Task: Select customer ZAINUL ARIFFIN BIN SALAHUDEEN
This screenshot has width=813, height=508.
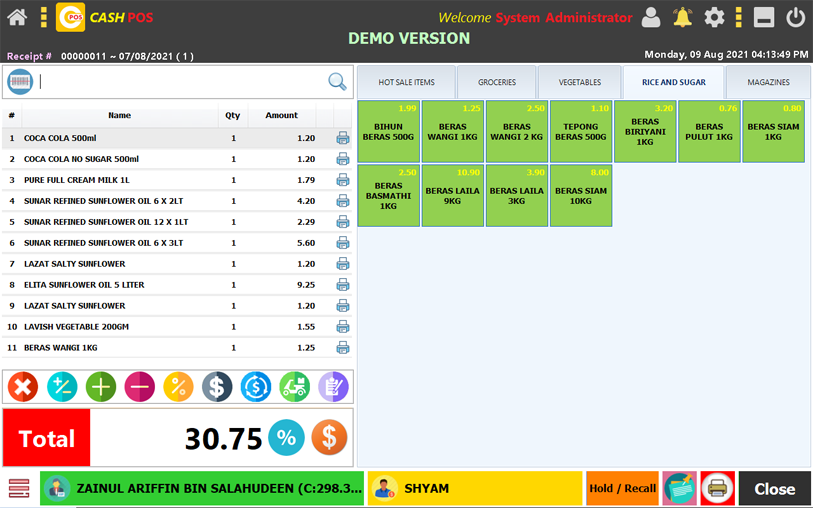Action: tap(202, 488)
